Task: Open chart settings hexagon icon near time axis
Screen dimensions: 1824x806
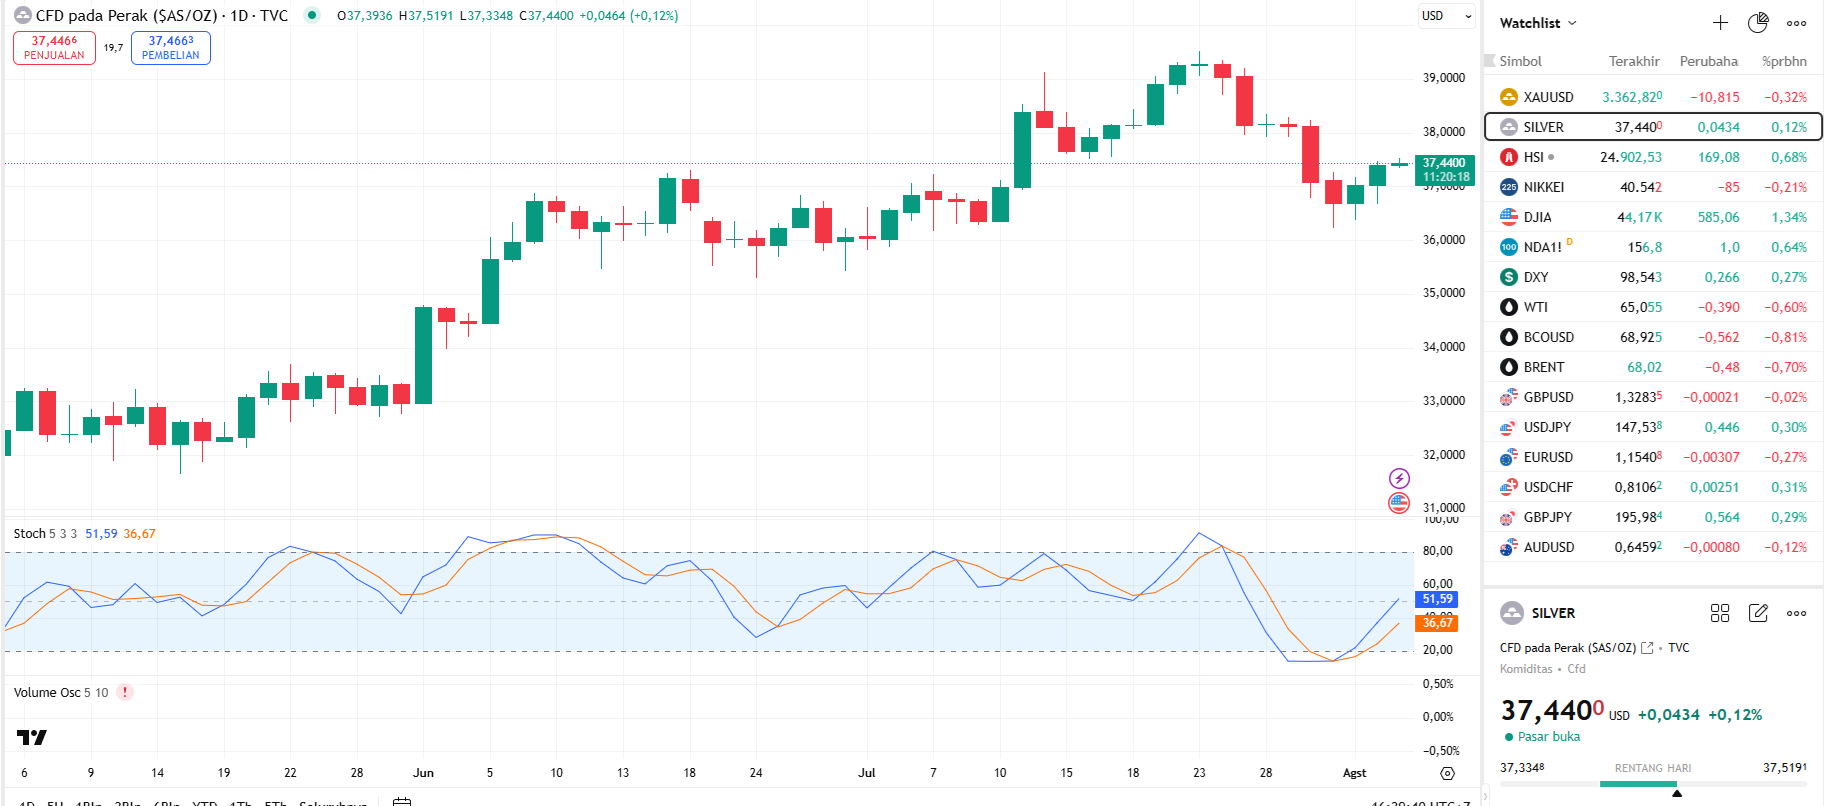Action: (x=1447, y=773)
